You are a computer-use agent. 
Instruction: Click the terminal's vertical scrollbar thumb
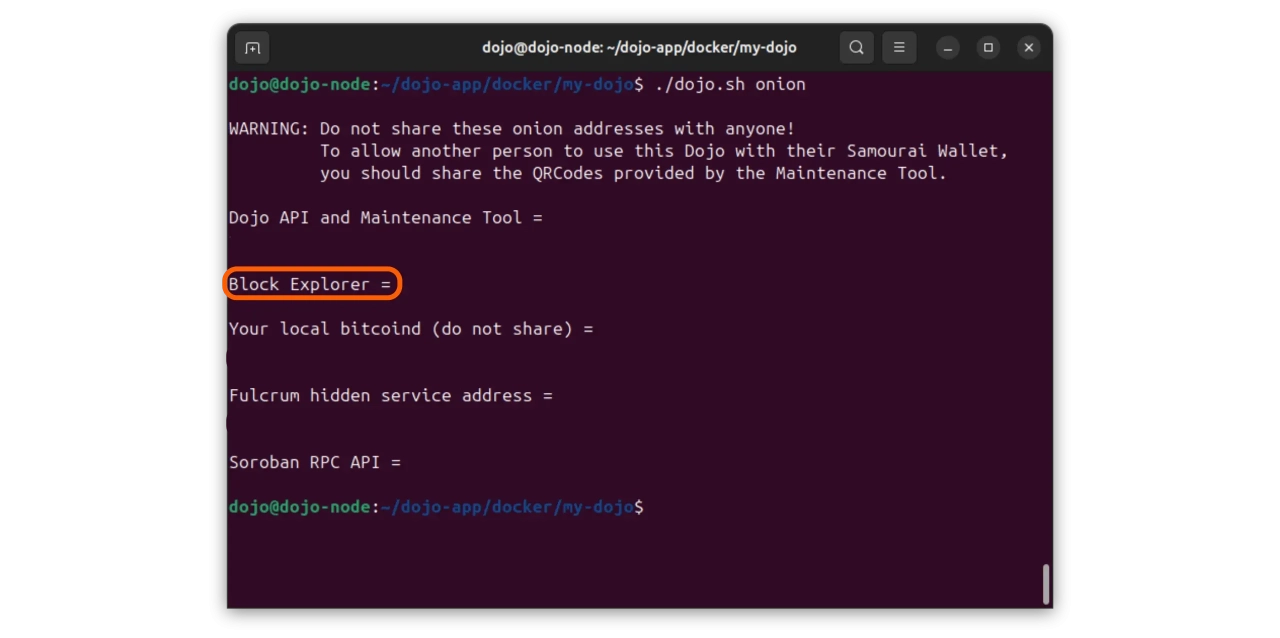(1046, 584)
